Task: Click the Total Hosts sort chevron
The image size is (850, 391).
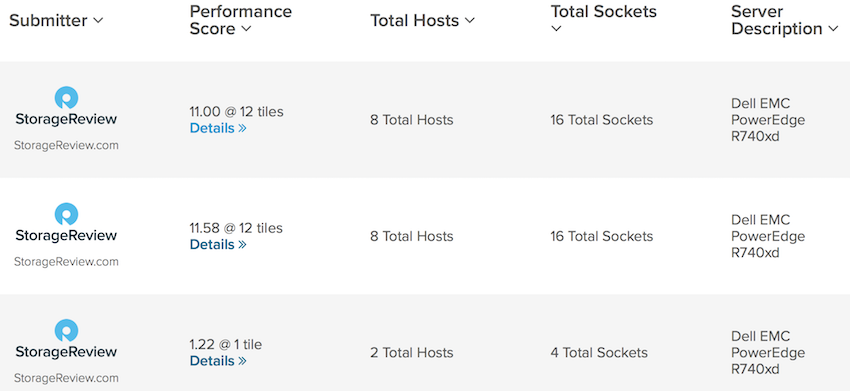Action: [469, 21]
